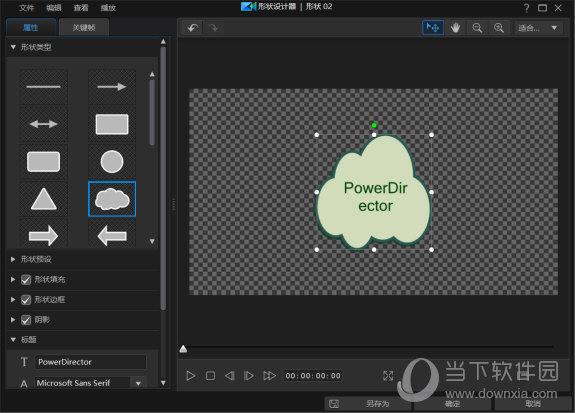Click the properties panel scroll-down arrow
Screen dimensions: 575x413
tap(163, 383)
